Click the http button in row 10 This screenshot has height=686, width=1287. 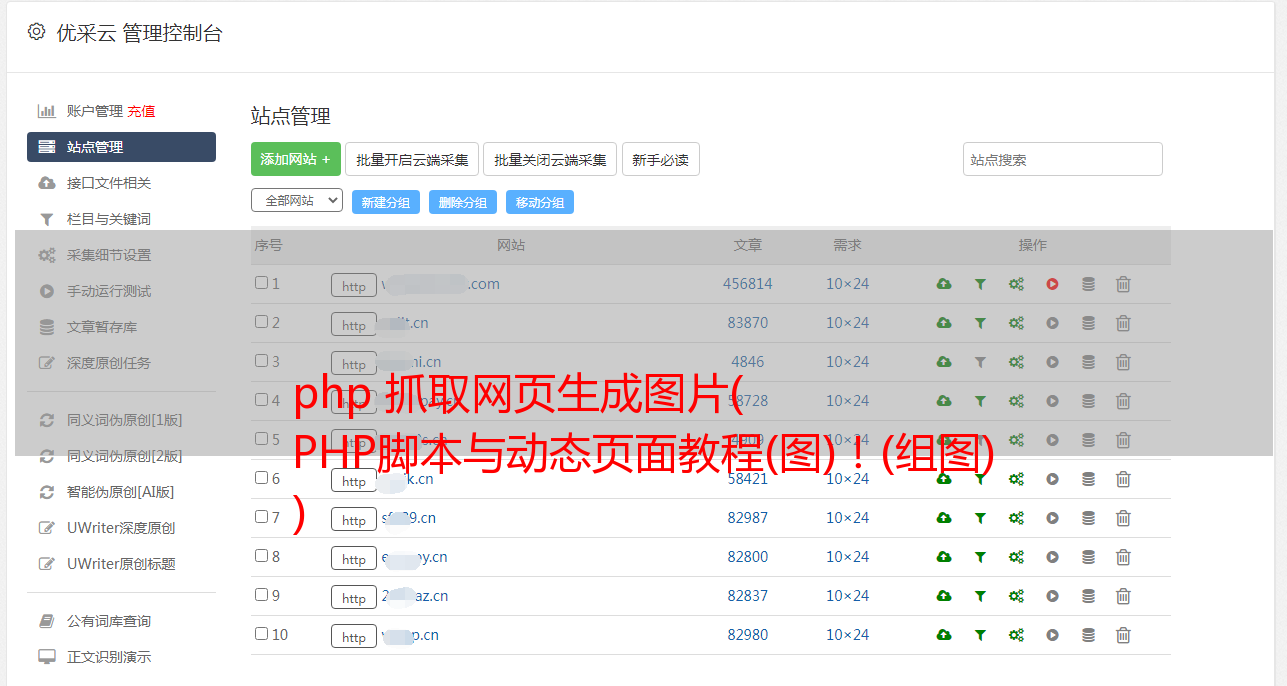click(354, 637)
